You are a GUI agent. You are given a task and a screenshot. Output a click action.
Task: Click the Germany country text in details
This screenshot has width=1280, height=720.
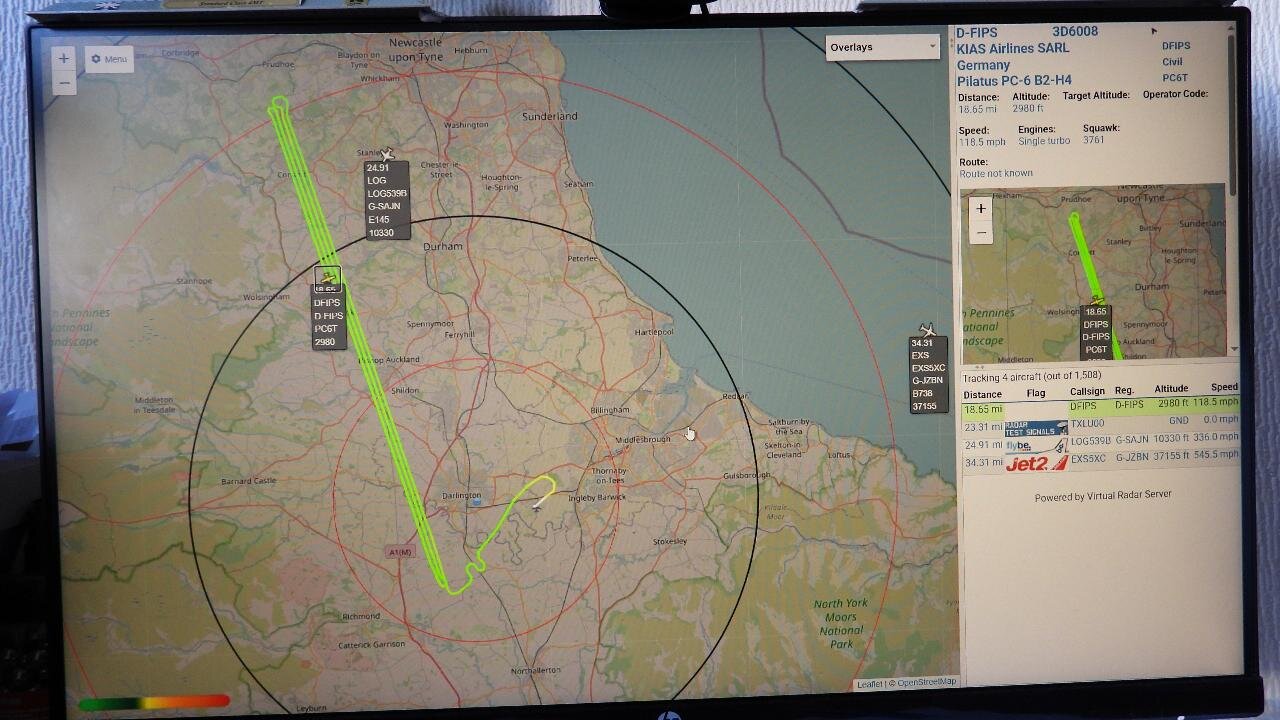coord(983,65)
